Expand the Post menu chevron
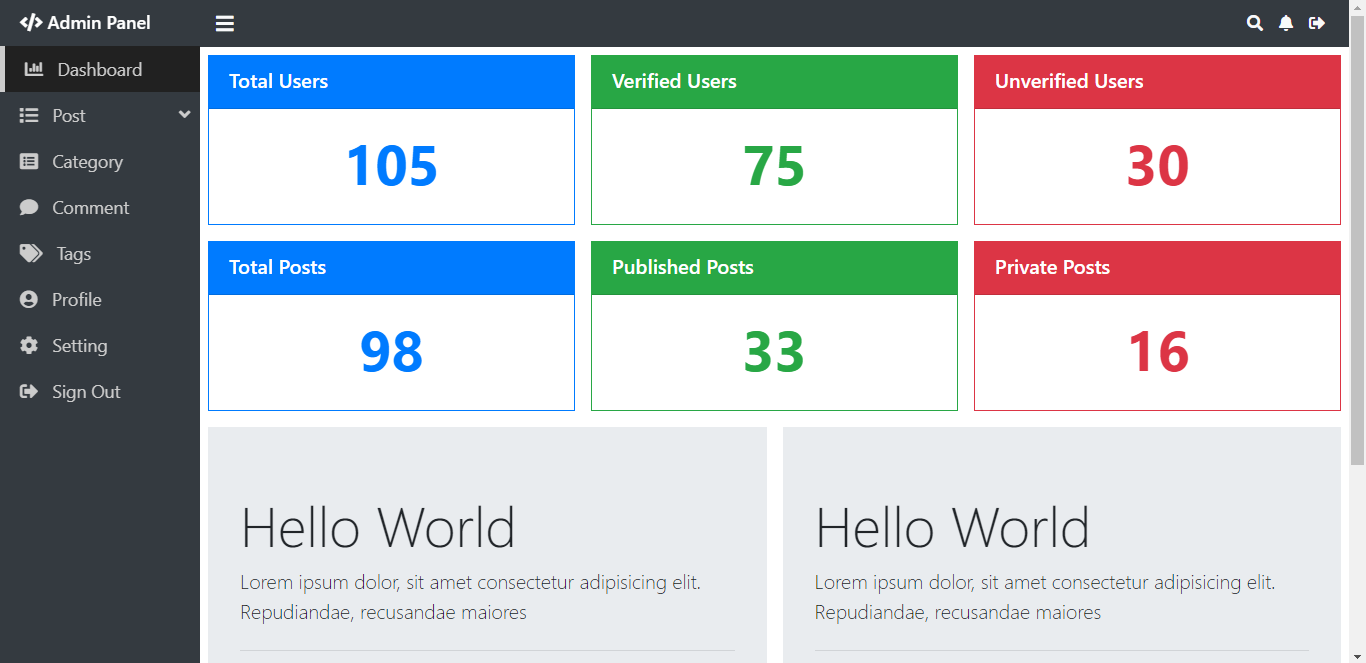This screenshot has height=663, width=1366. 183,115
